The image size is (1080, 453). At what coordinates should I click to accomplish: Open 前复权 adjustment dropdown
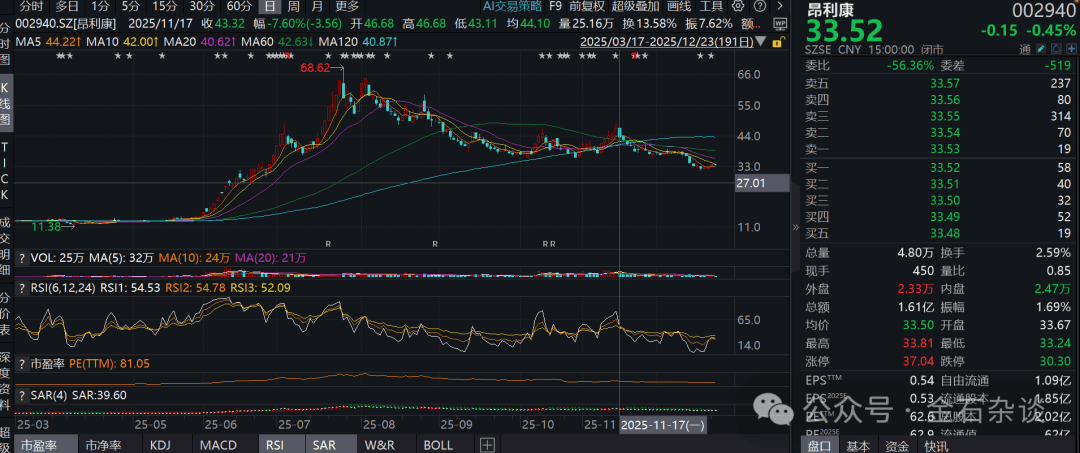587,6
